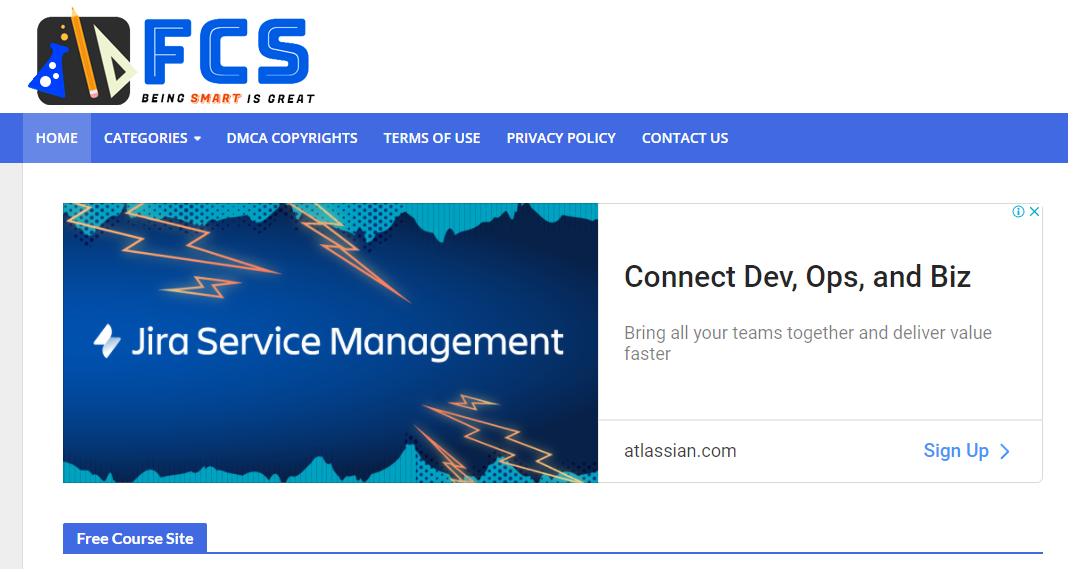Click 'BEING SMART IS GREAT' tagline
Viewport: 1068px width, 569px height.
click(228, 99)
